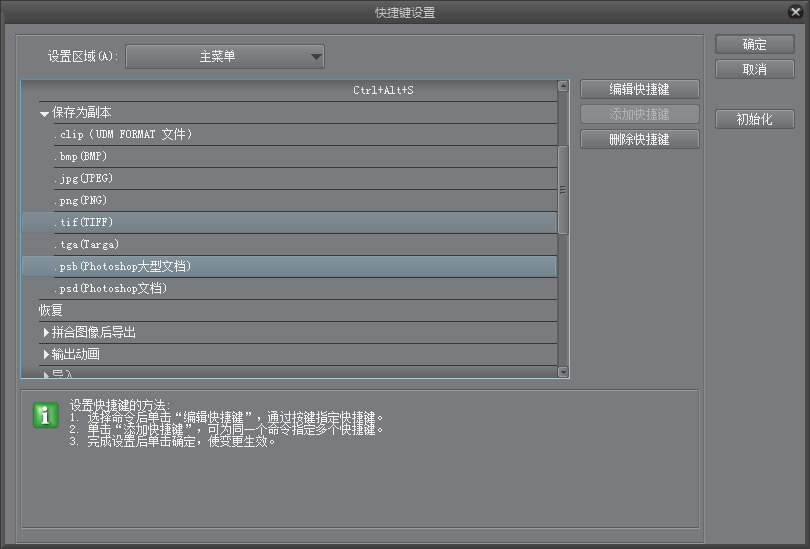Close the 快捷键设置 dialog window
810x549 pixels.
tap(794, 13)
